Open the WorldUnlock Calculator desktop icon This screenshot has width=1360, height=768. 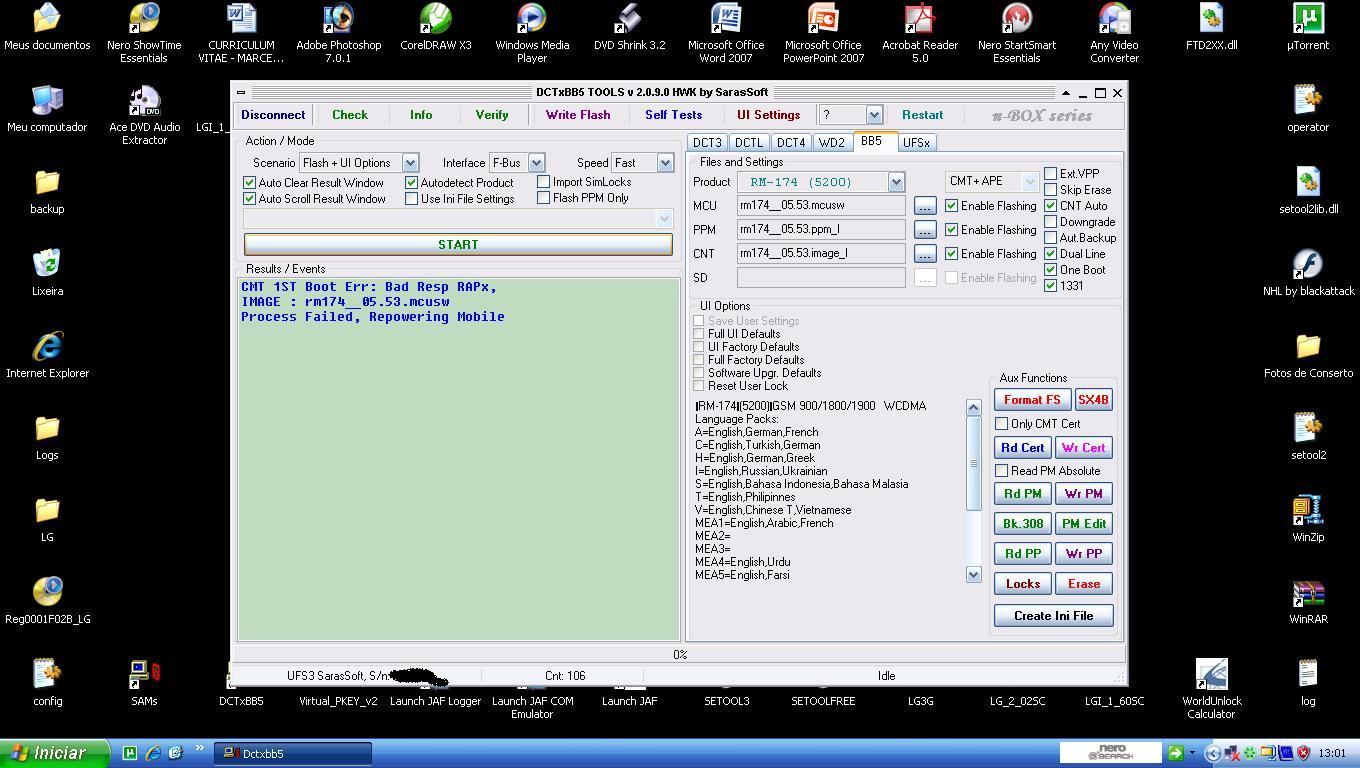coord(1211,688)
